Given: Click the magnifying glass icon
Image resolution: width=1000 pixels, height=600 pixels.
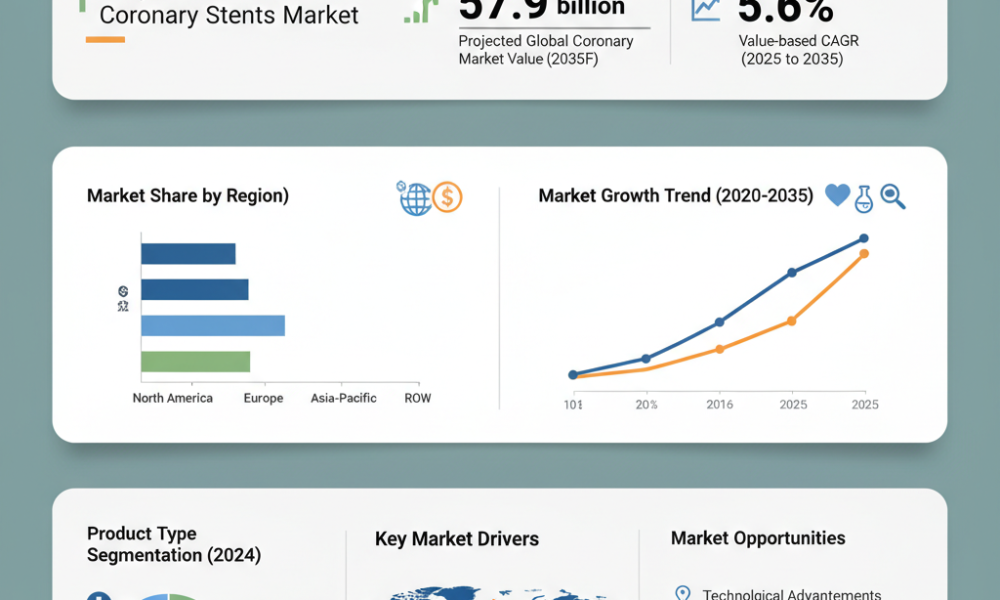Looking at the screenshot, I should [893, 196].
